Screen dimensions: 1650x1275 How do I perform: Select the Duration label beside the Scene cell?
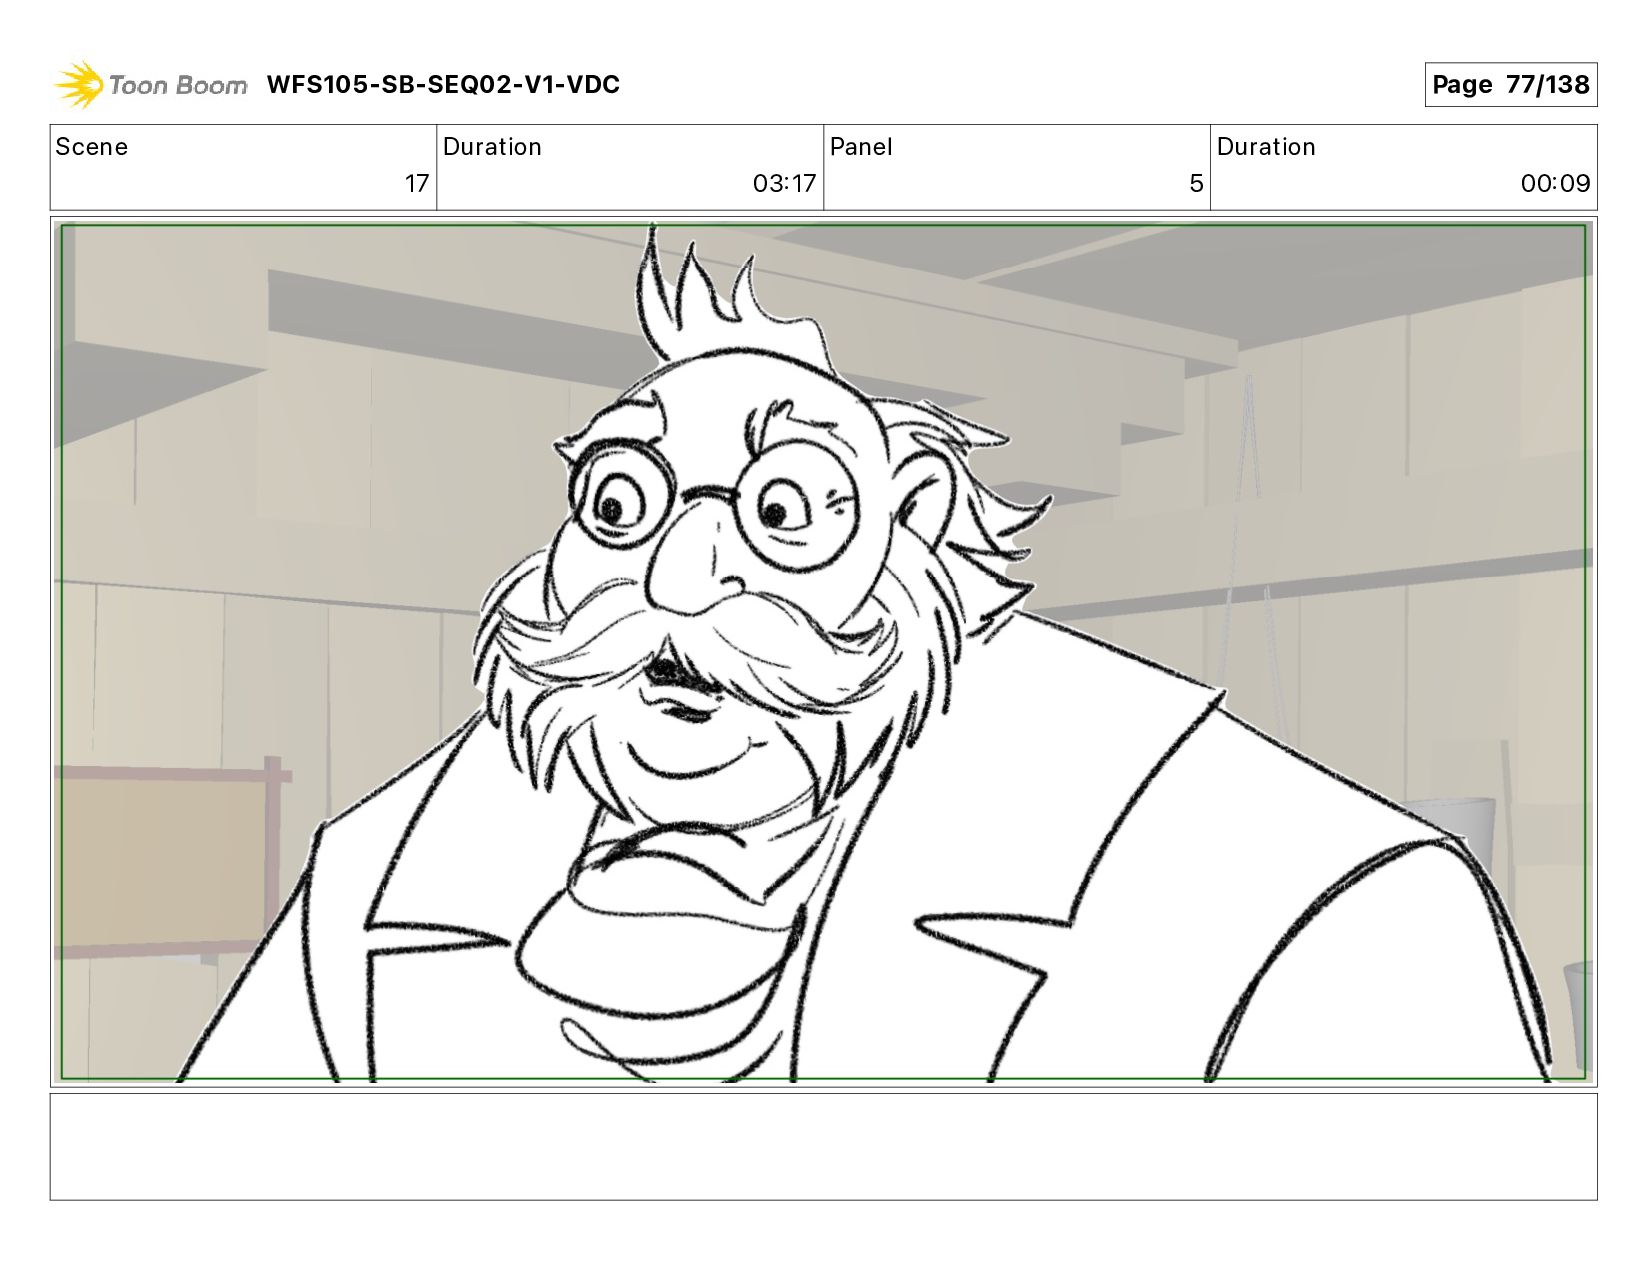[492, 147]
